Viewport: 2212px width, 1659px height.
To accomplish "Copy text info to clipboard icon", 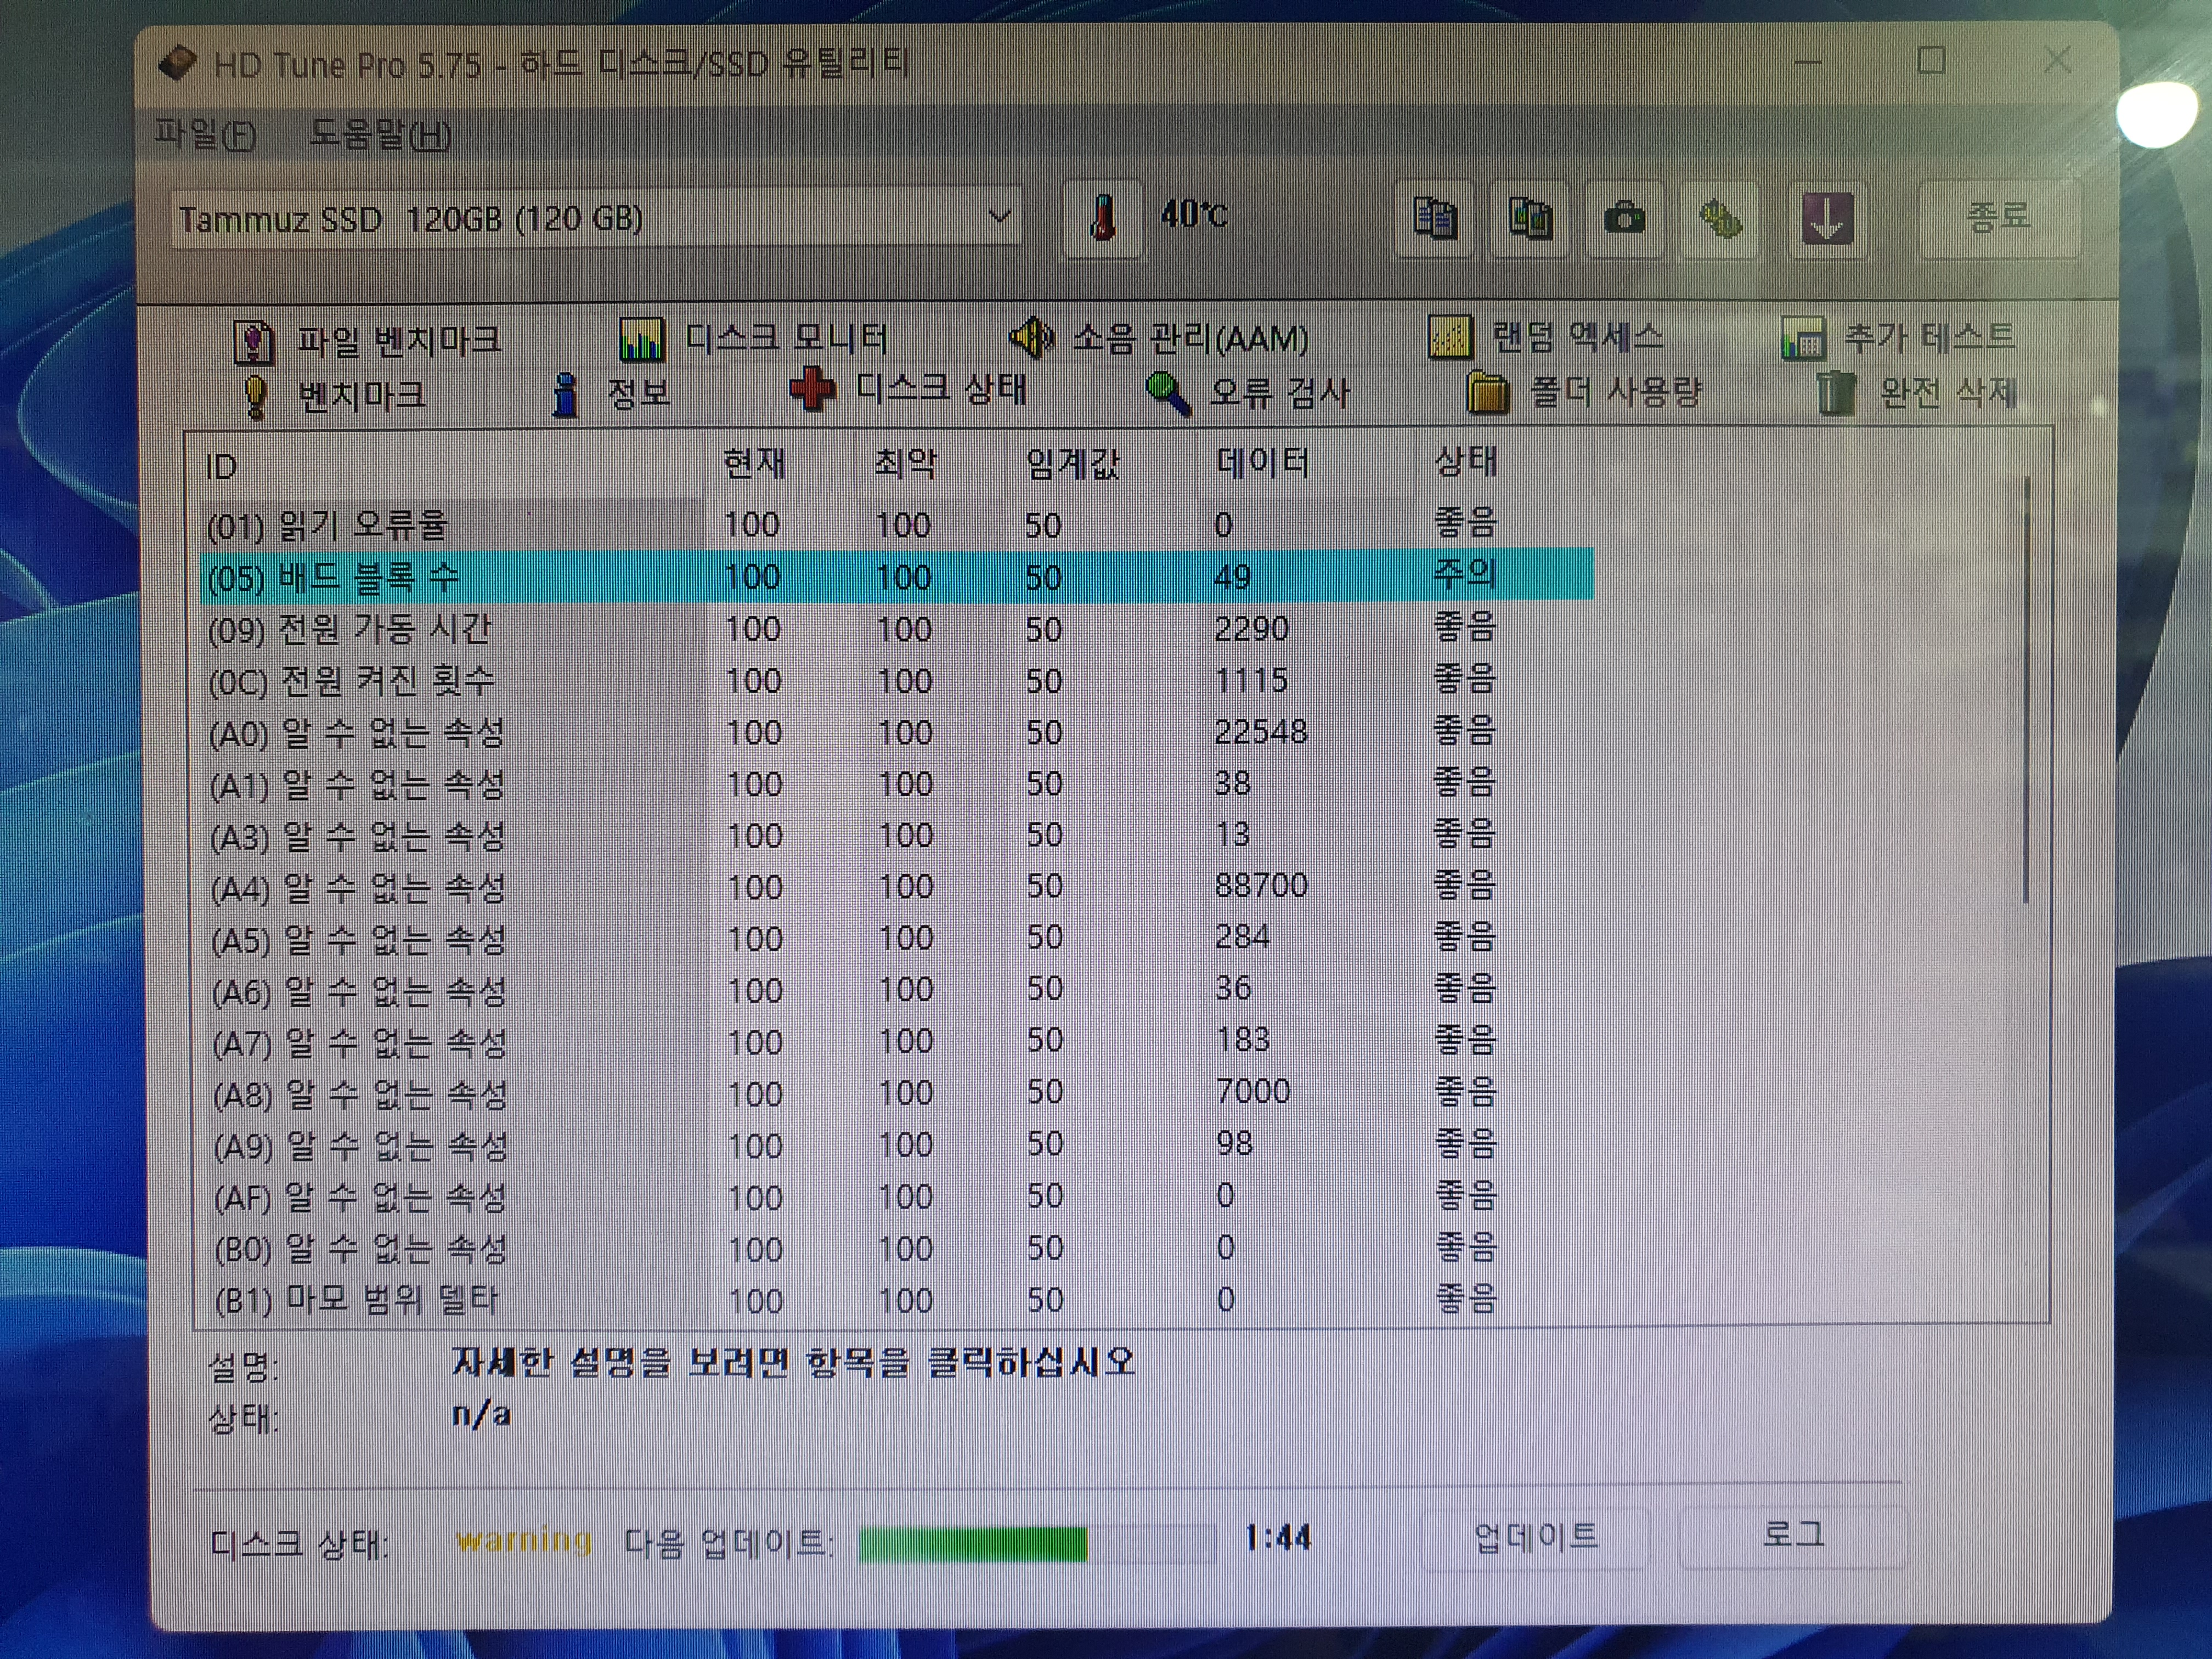I will 1435,218.
